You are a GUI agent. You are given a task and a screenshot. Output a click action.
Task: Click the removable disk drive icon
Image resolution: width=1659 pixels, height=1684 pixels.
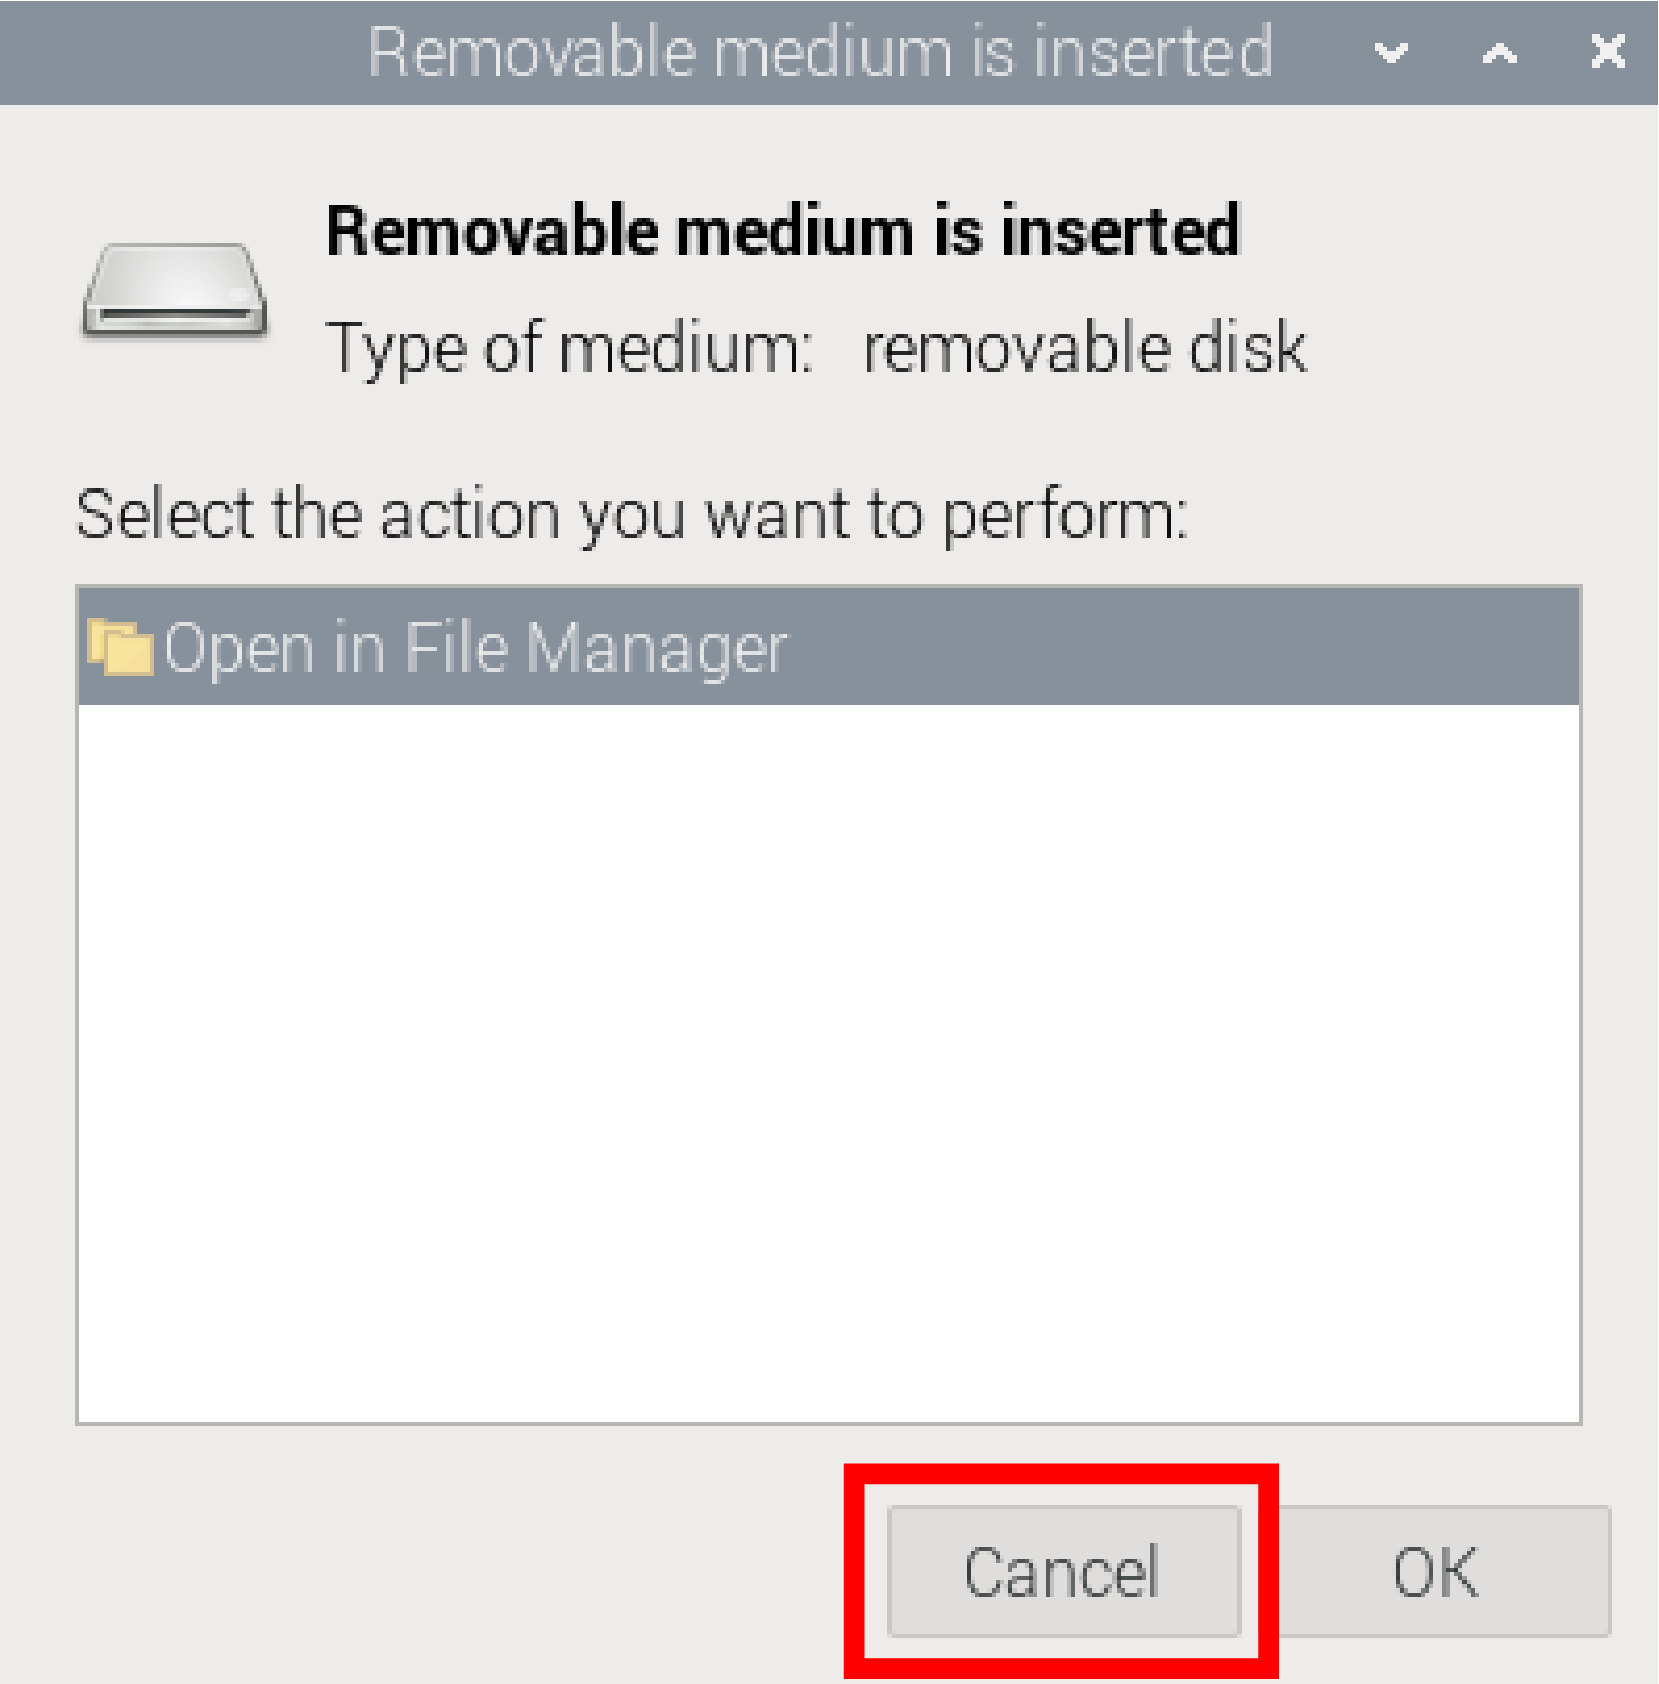(x=175, y=290)
